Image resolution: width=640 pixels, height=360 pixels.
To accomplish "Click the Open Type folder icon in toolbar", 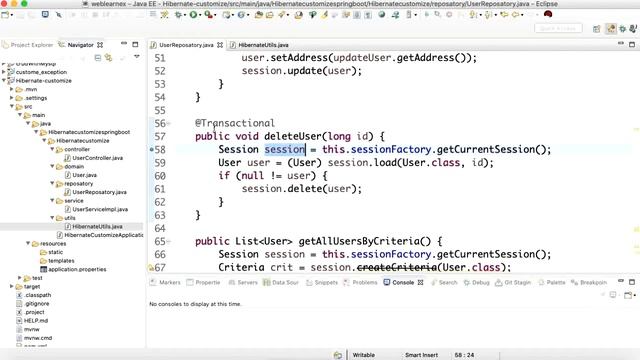I will tap(258, 15).
